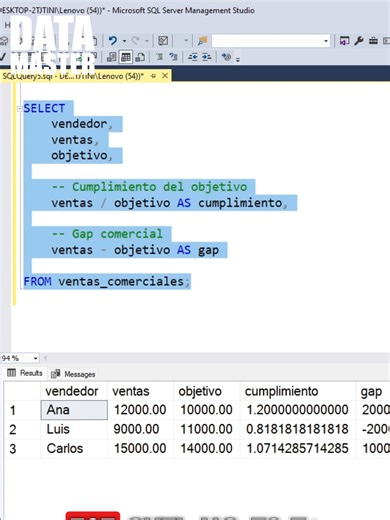
Task: Click the cumplimiento column header
Action: [297, 391]
